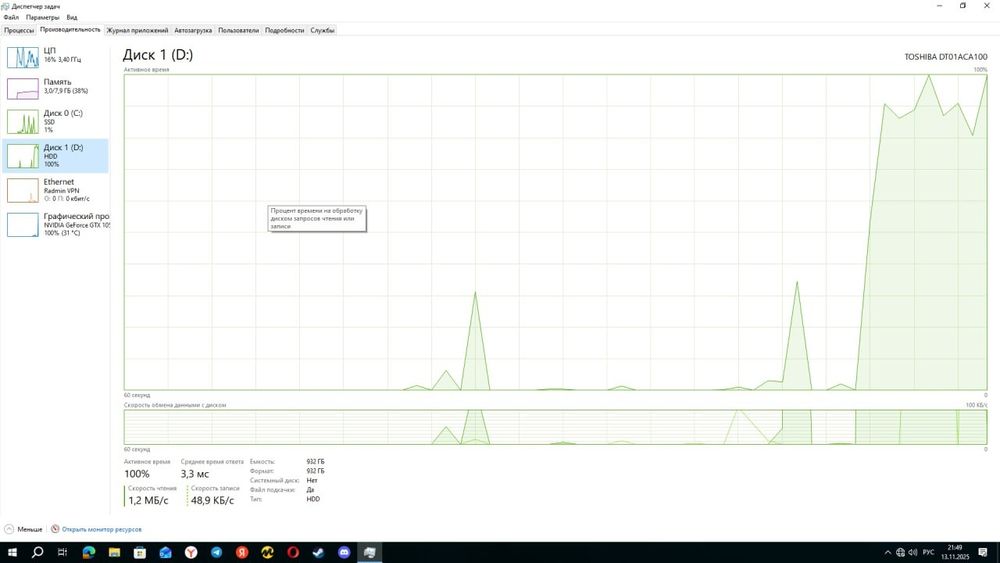Open taskbar search magnifier
1000x563 pixels.
point(37,552)
